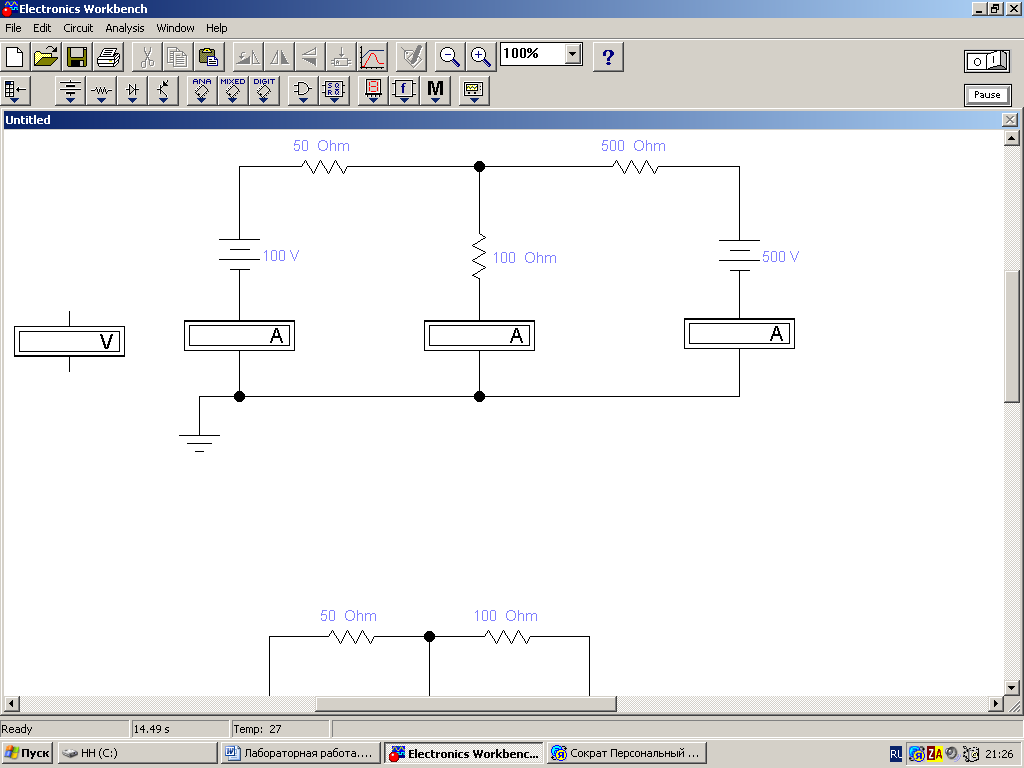The height and width of the screenshot is (768, 1024).
Task: Open the Controls parts bin
Action: point(404,90)
